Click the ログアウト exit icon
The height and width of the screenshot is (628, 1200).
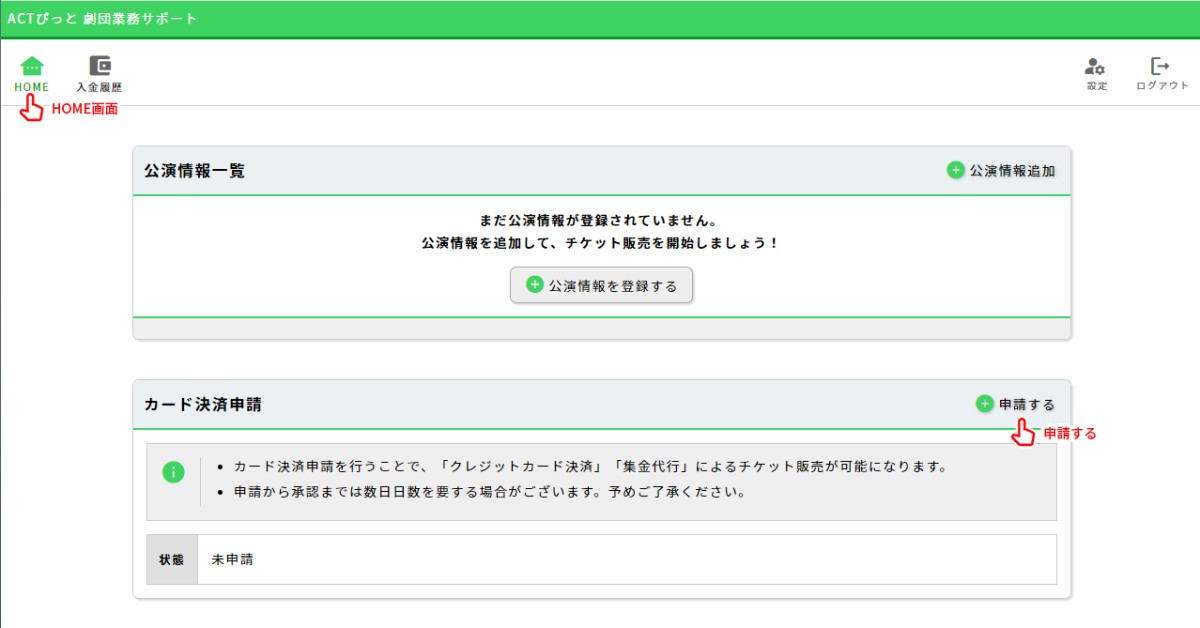tap(1161, 67)
